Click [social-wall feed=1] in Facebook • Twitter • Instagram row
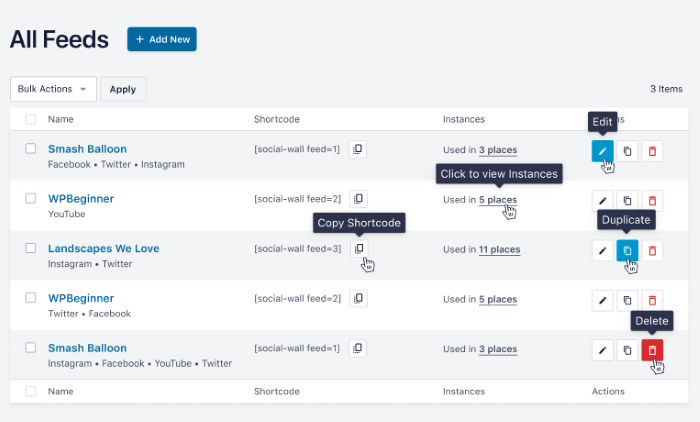 297,149
